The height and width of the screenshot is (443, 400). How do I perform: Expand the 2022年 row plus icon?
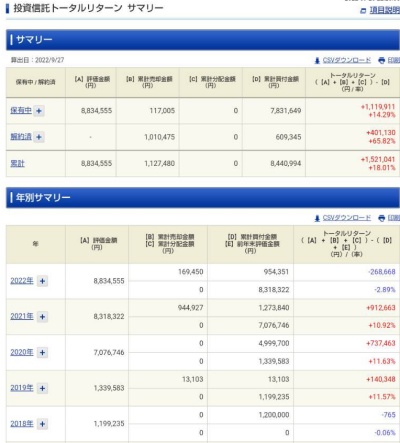pos(42,281)
